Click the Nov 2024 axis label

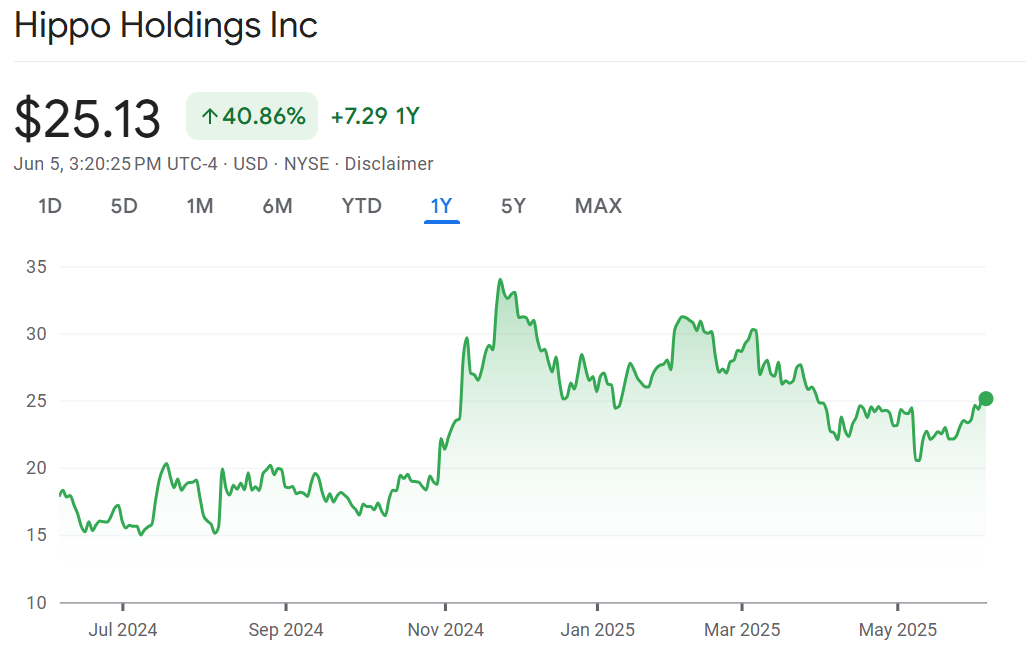pos(446,630)
